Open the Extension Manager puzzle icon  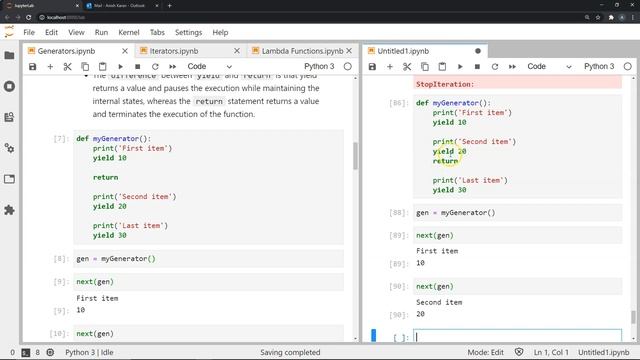[9, 210]
